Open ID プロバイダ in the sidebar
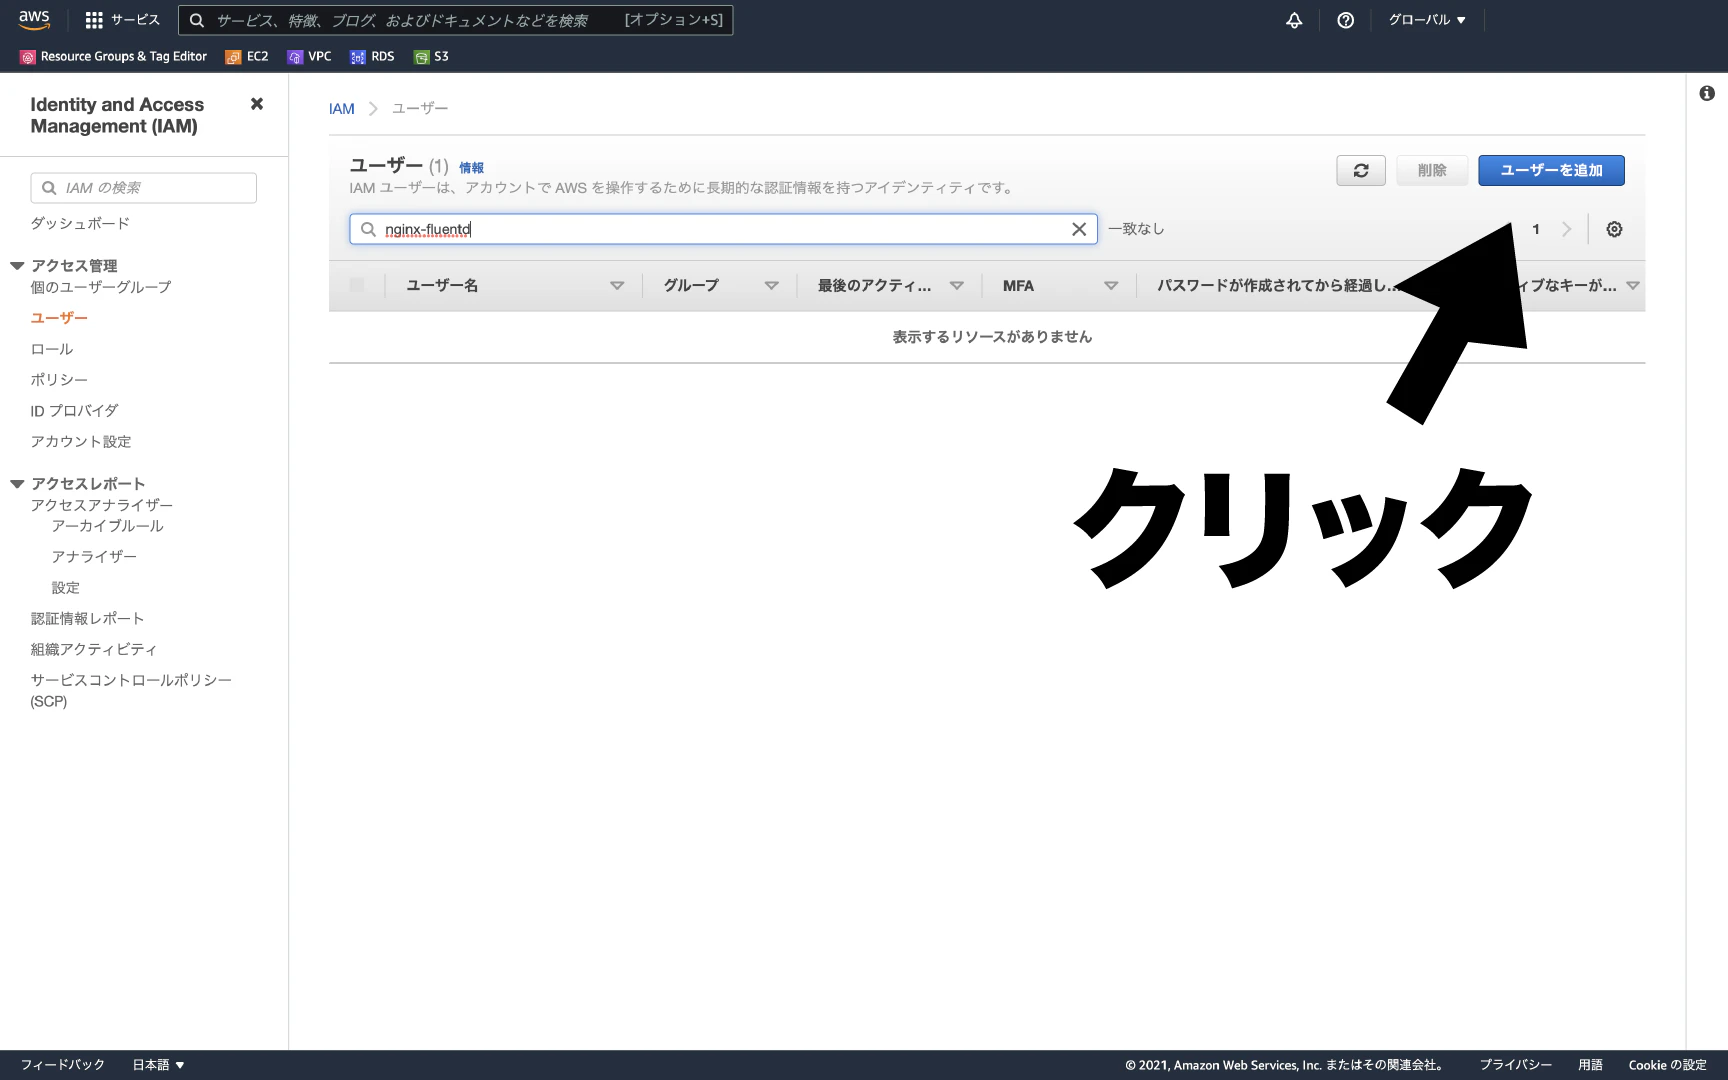 click(74, 411)
